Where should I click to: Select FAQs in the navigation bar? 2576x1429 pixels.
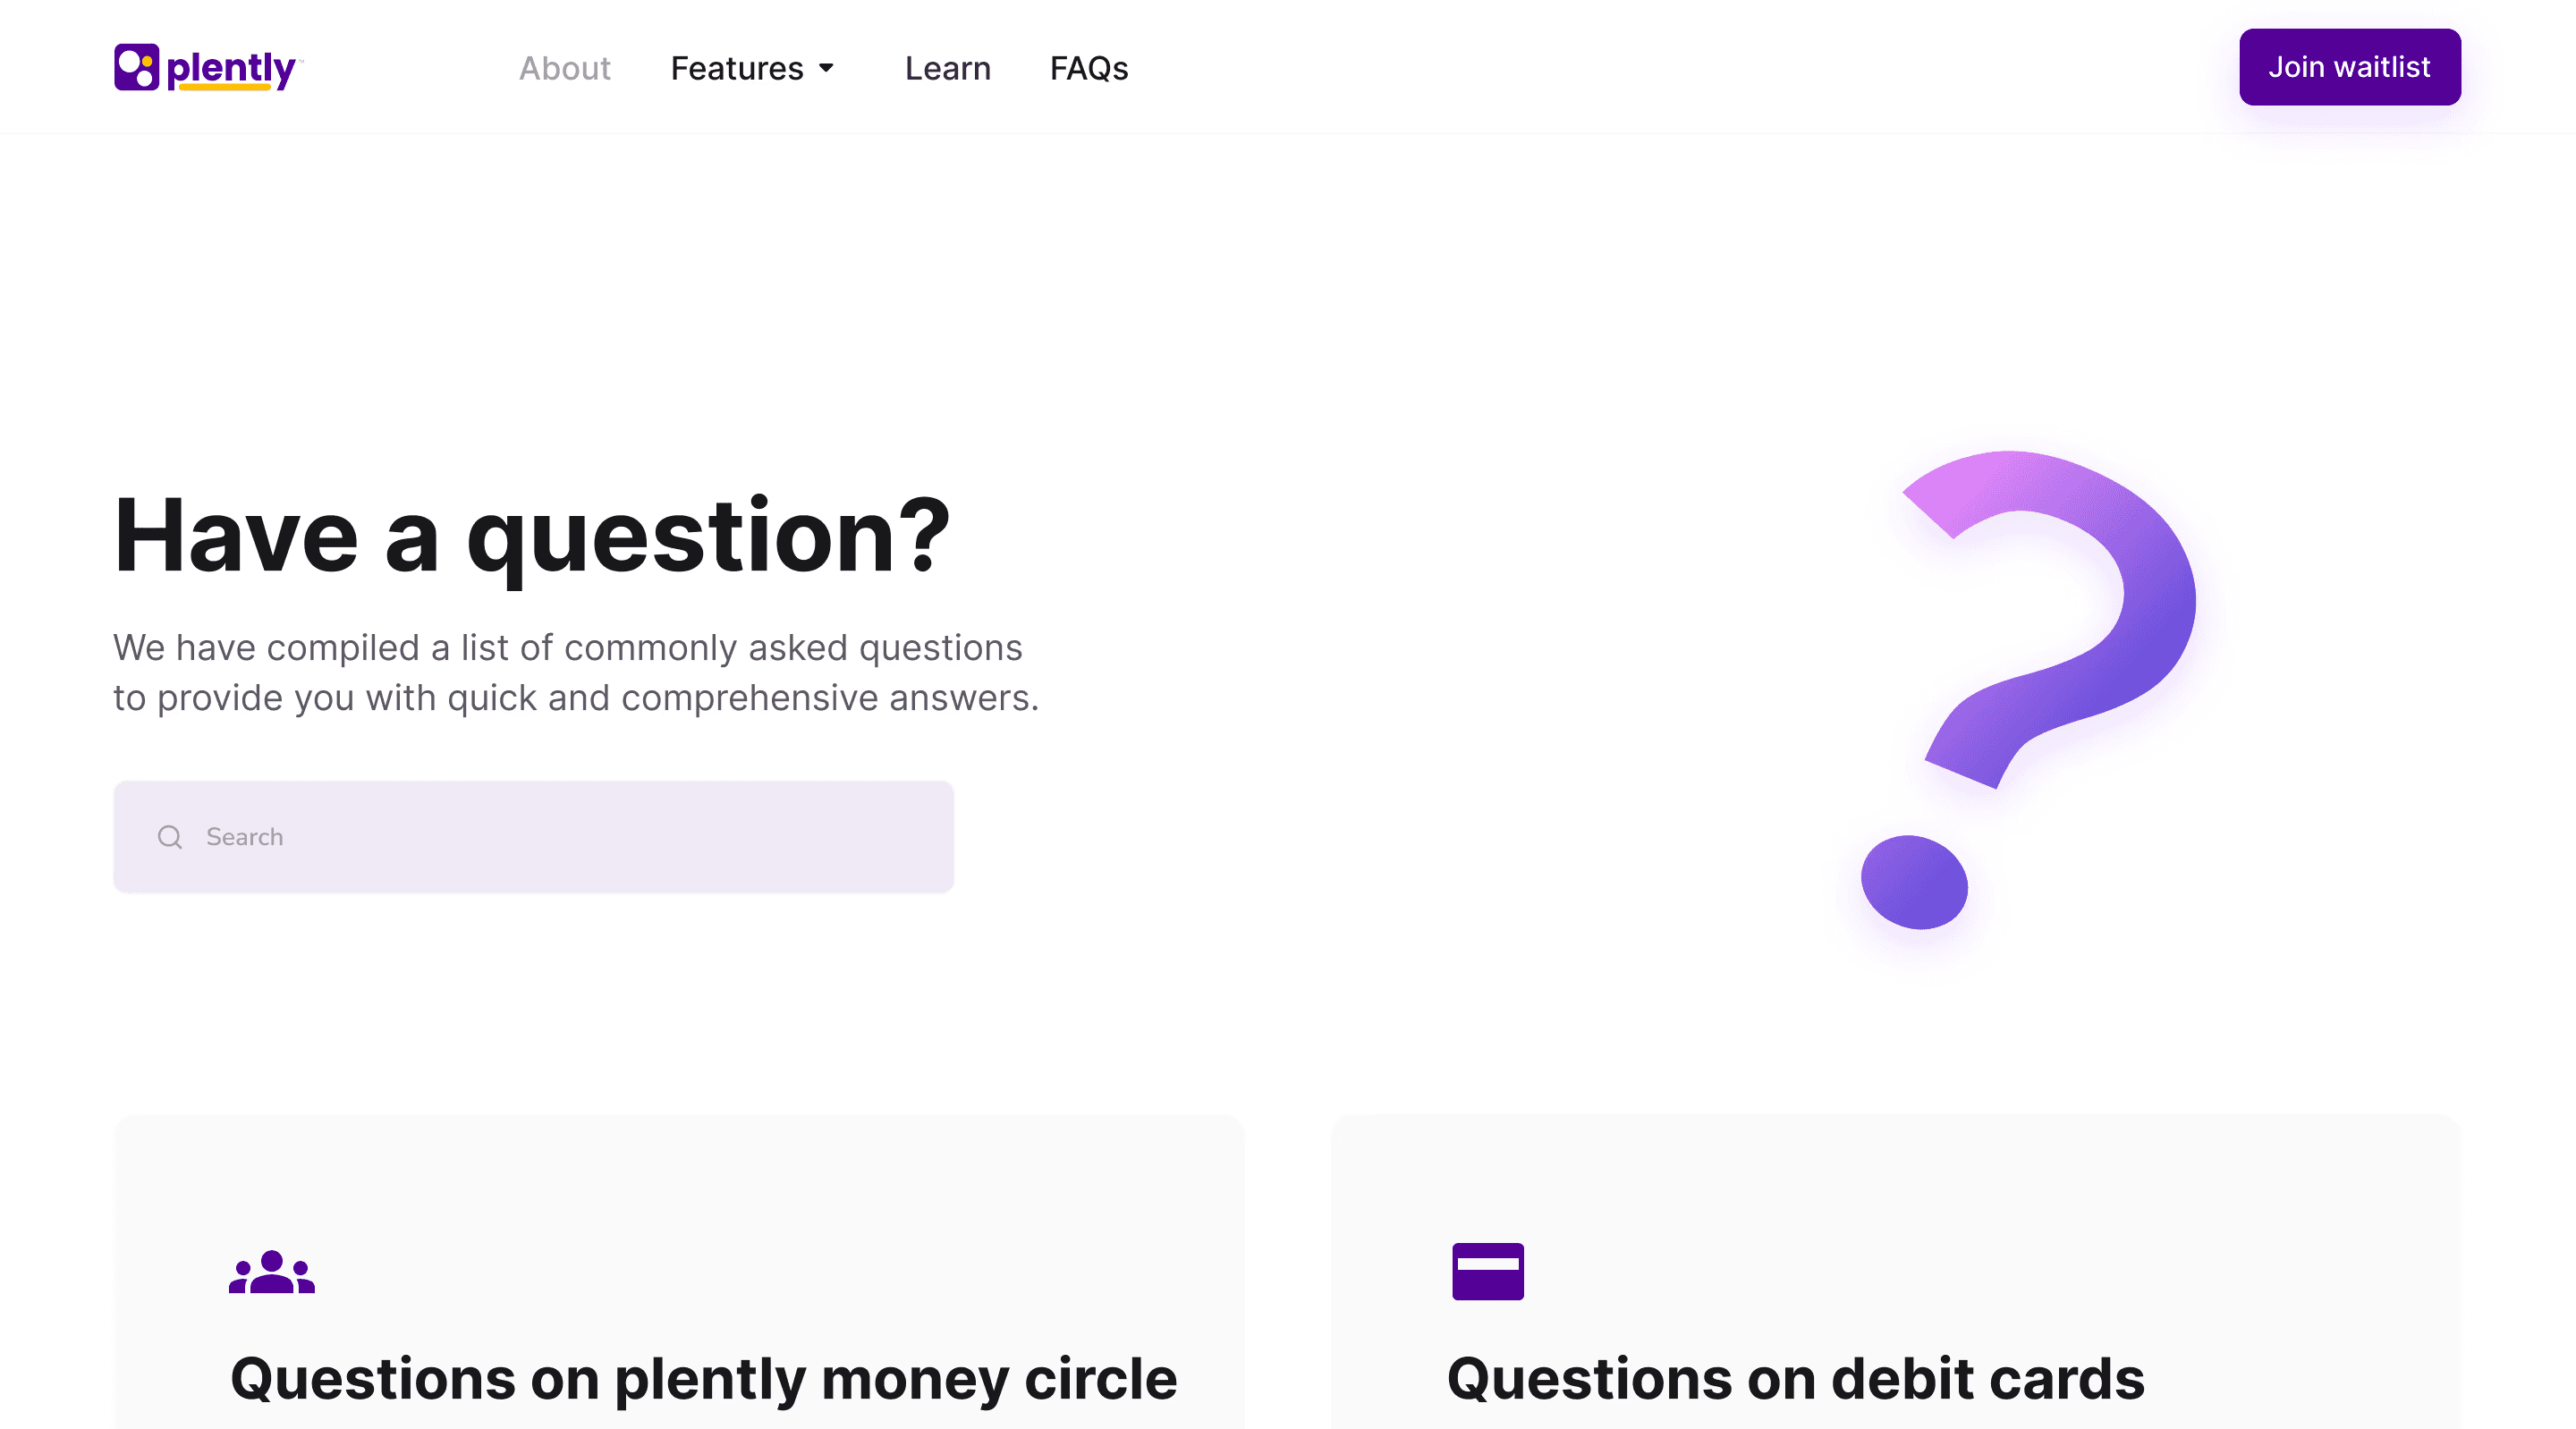[1089, 68]
